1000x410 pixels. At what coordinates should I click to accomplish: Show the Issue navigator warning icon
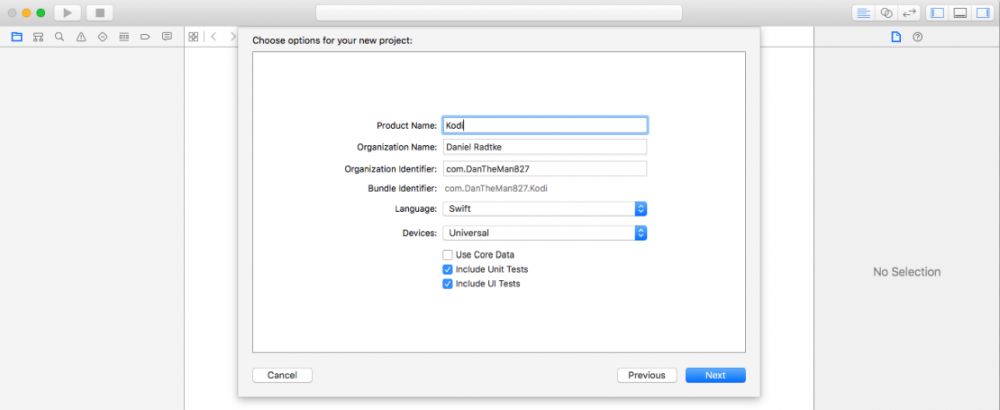[x=81, y=36]
